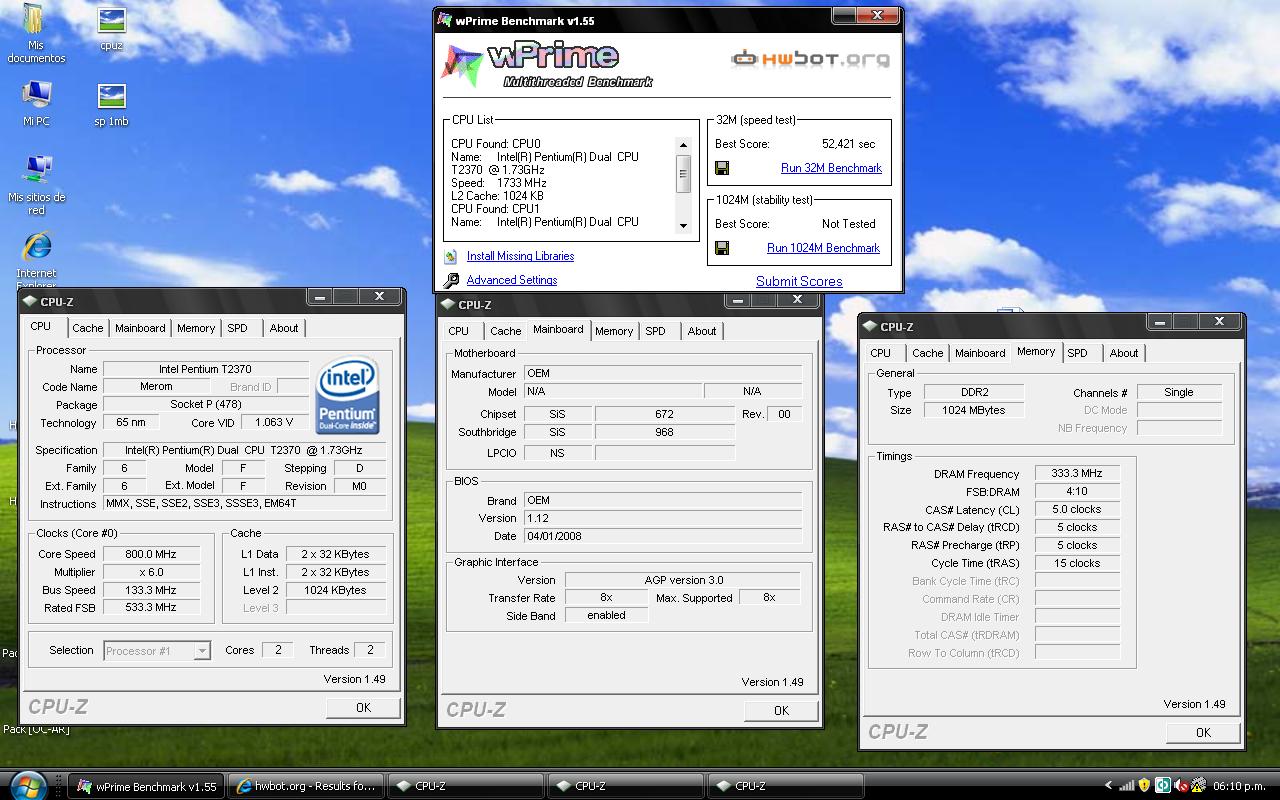Screen dimensions: 1280x800
Task: Open the cpuz desktop image icon
Action: point(111,29)
